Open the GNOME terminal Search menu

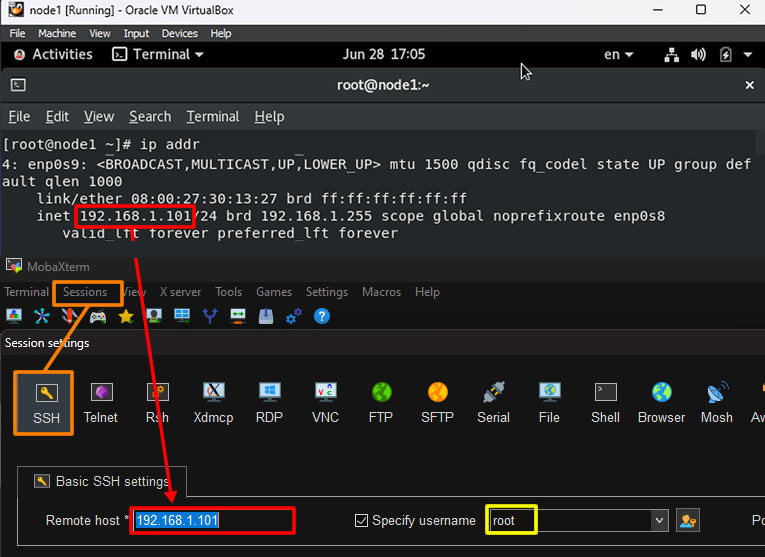pyautogui.click(x=150, y=117)
